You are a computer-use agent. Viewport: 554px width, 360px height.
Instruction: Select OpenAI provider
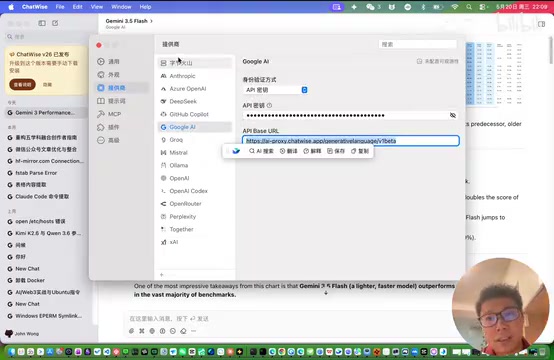pyautogui.click(x=195, y=178)
